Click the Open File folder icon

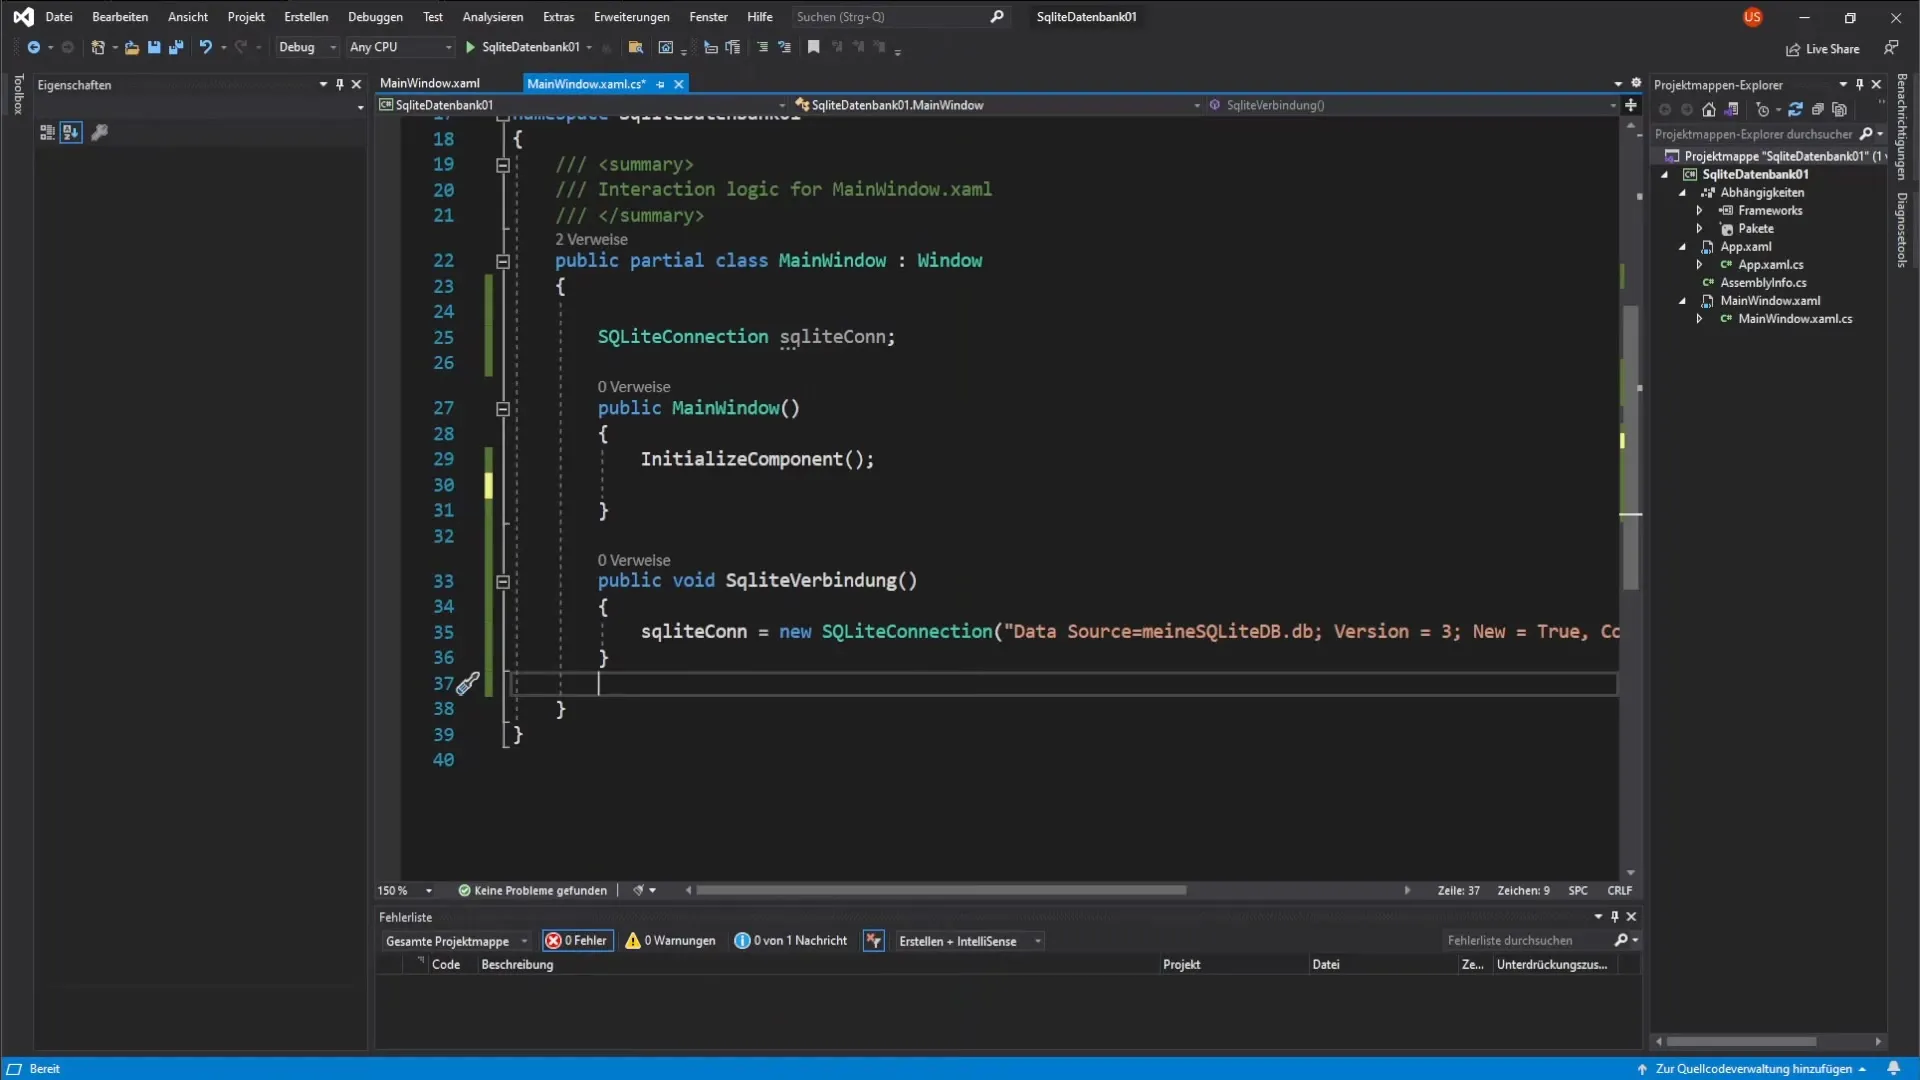[132, 47]
